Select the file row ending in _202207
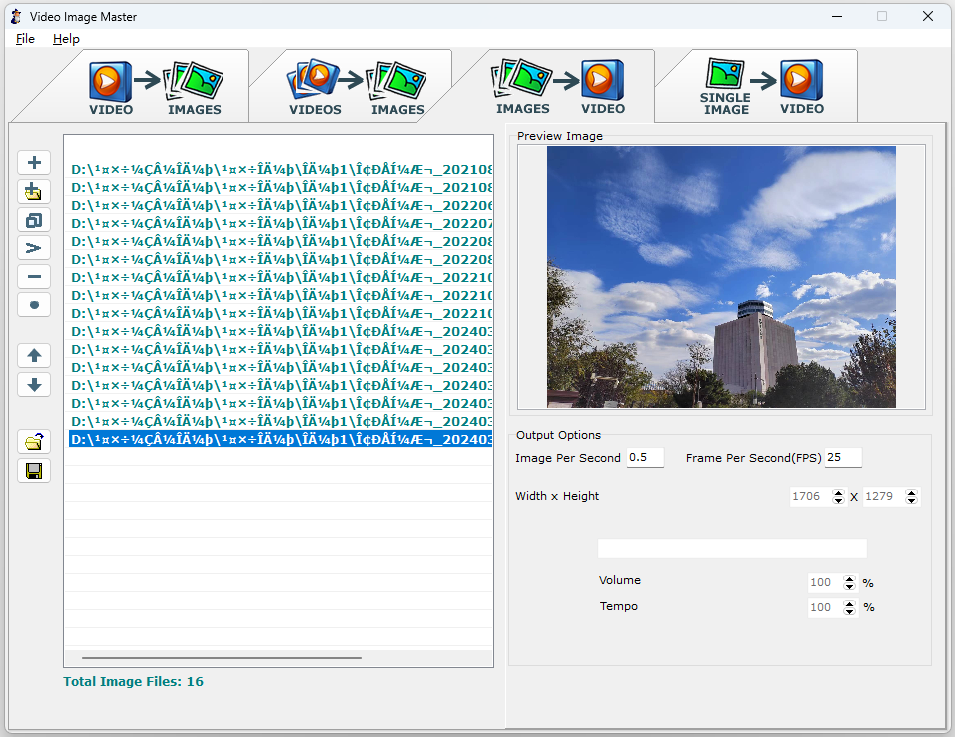This screenshot has width=955, height=737. tap(281, 224)
